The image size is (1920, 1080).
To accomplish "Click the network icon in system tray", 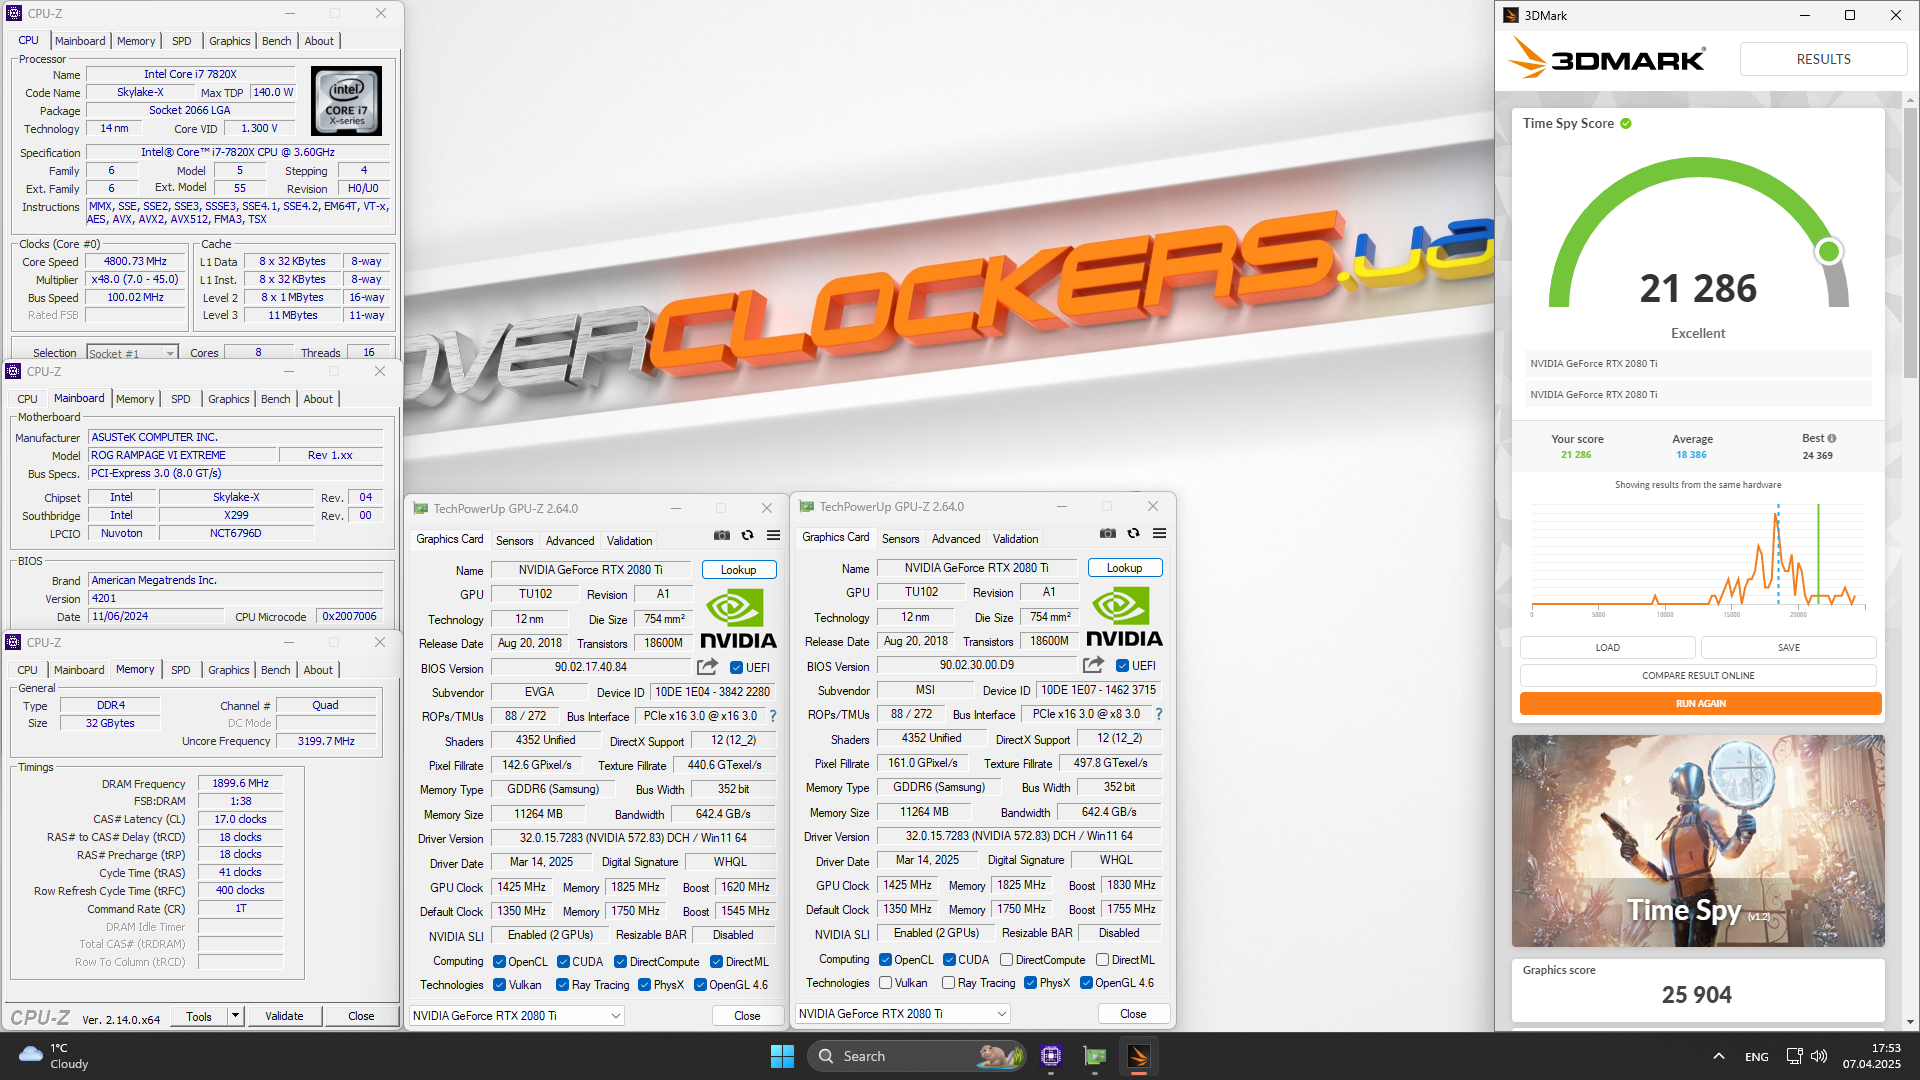I will [1794, 1056].
